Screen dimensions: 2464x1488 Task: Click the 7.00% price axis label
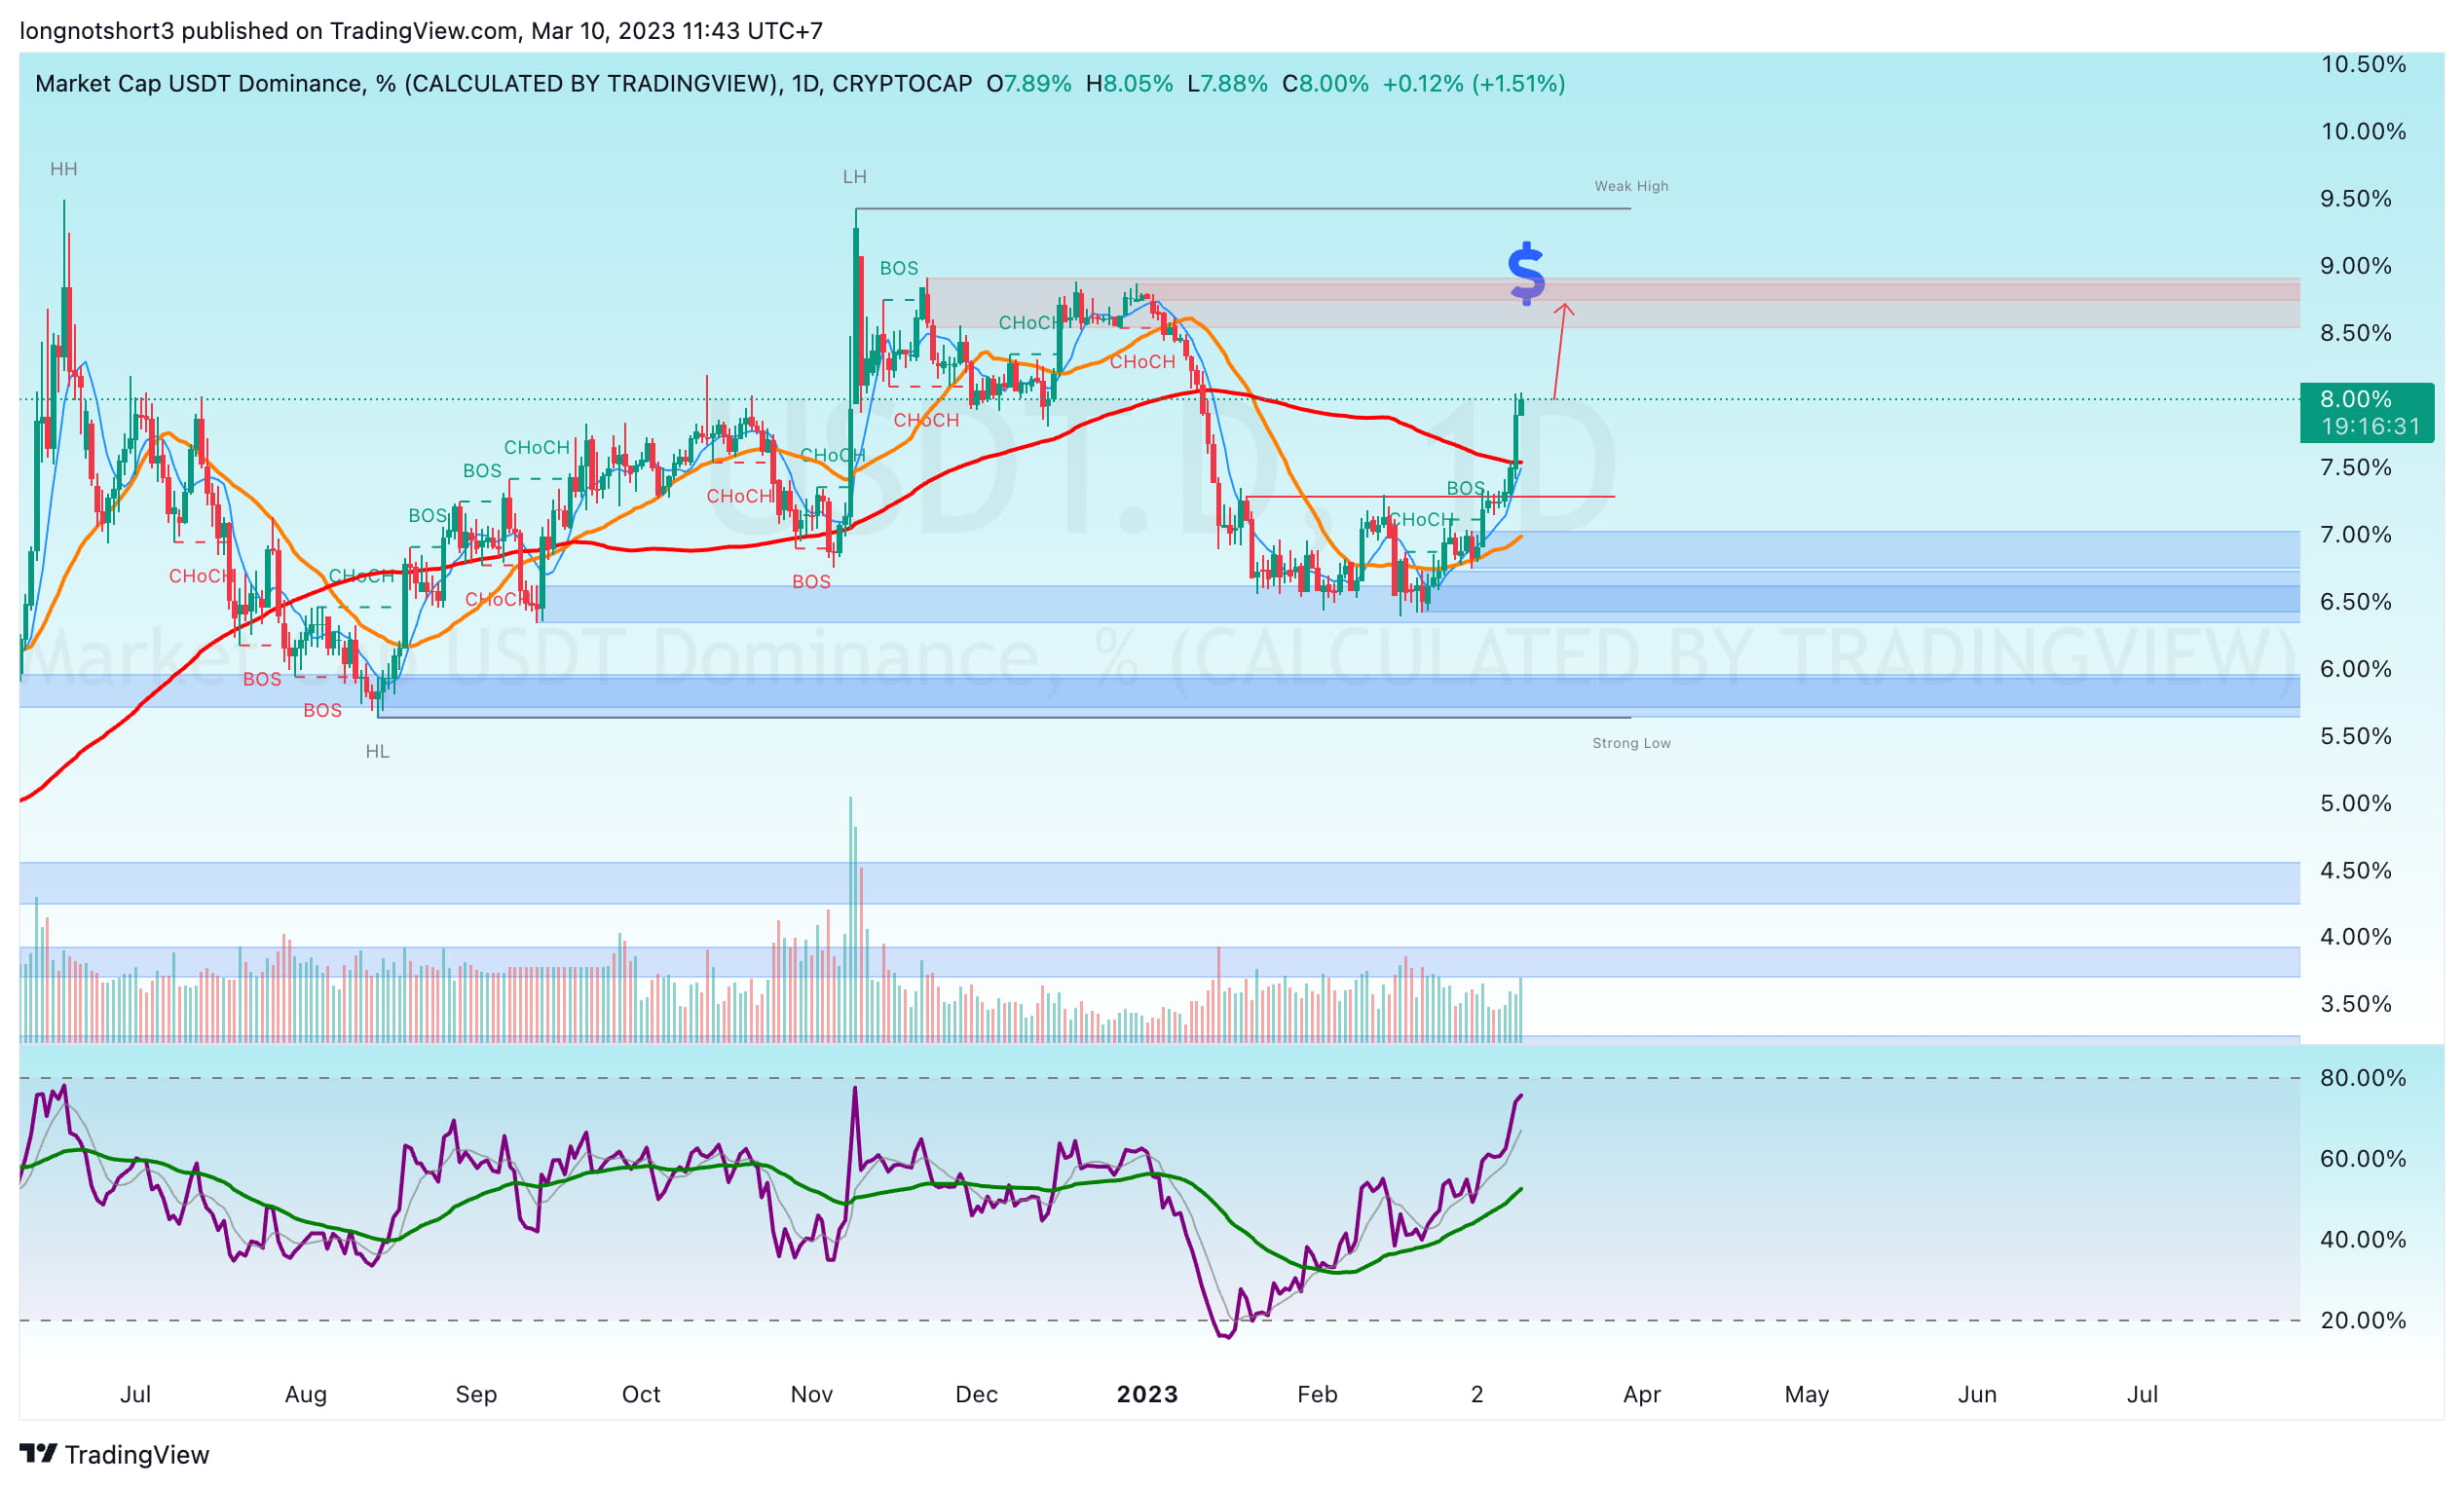tap(2356, 534)
